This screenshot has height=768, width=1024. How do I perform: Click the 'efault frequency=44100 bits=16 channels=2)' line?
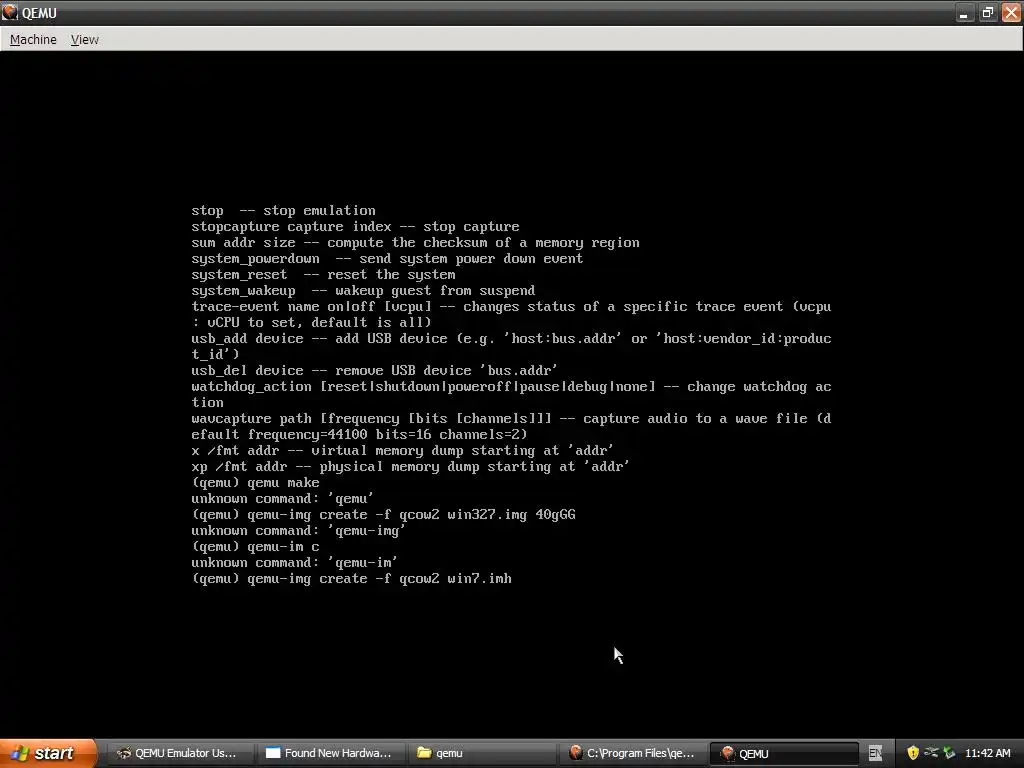(359, 434)
